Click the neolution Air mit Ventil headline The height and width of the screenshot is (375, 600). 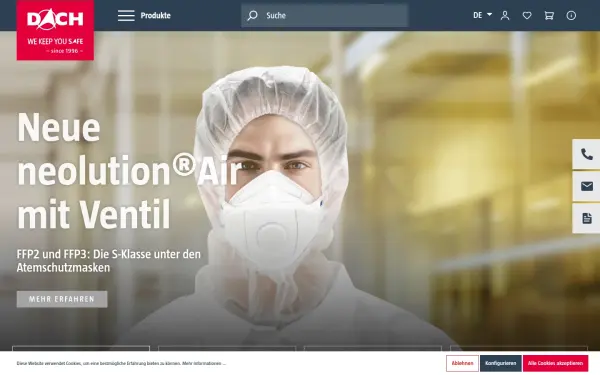pos(130,171)
